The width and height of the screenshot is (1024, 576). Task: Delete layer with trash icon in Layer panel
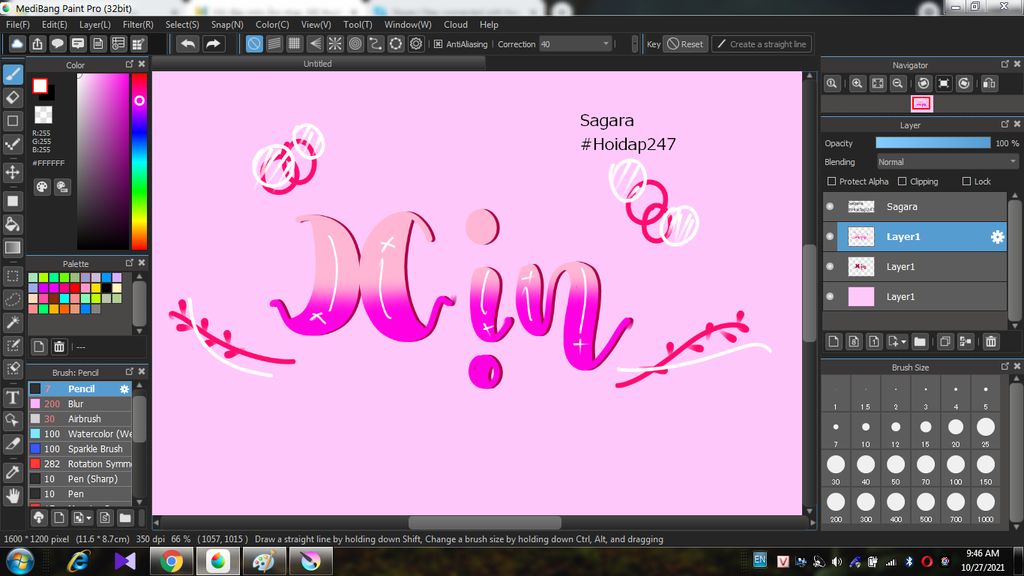pyautogui.click(x=991, y=342)
